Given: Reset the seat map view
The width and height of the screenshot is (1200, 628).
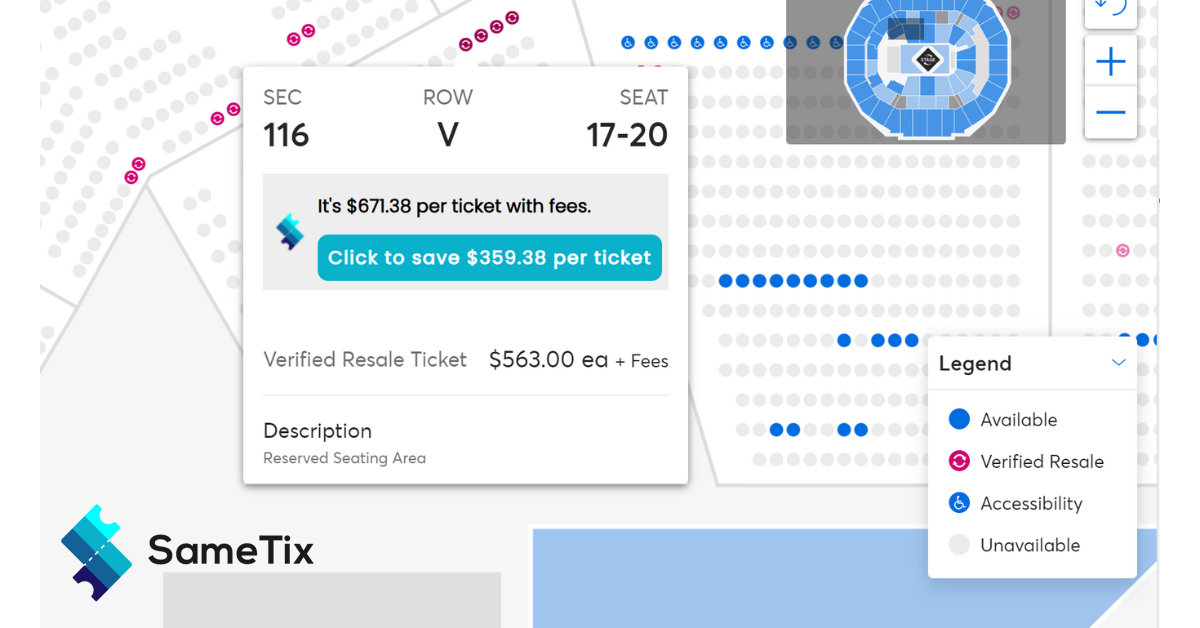Looking at the screenshot, I should coord(1110,8).
